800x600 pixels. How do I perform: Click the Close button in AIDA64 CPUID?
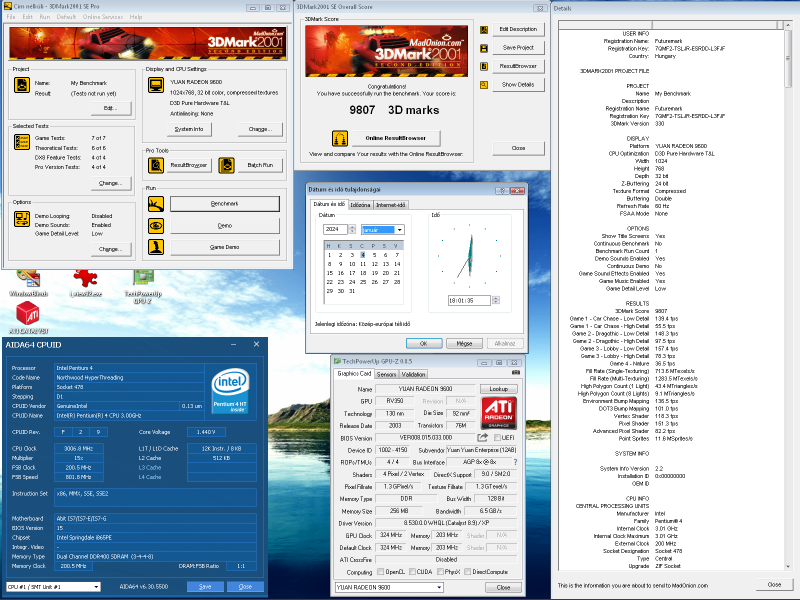[x=245, y=587]
